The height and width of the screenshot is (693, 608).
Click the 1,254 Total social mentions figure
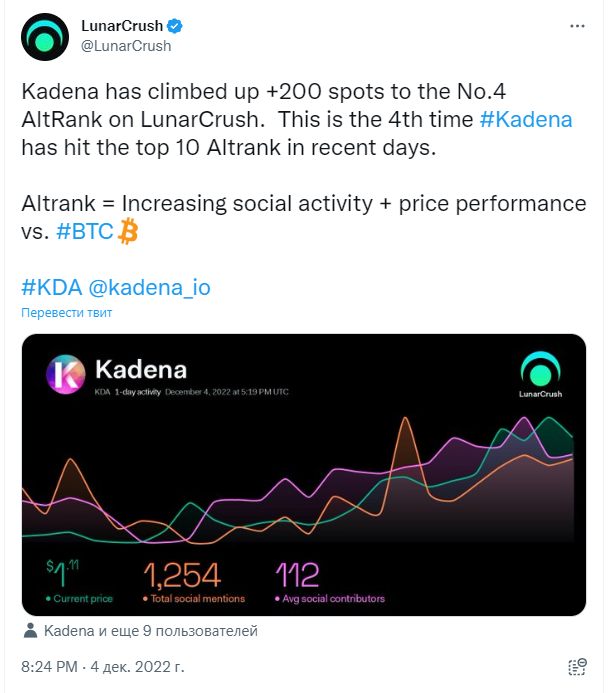pos(182,575)
